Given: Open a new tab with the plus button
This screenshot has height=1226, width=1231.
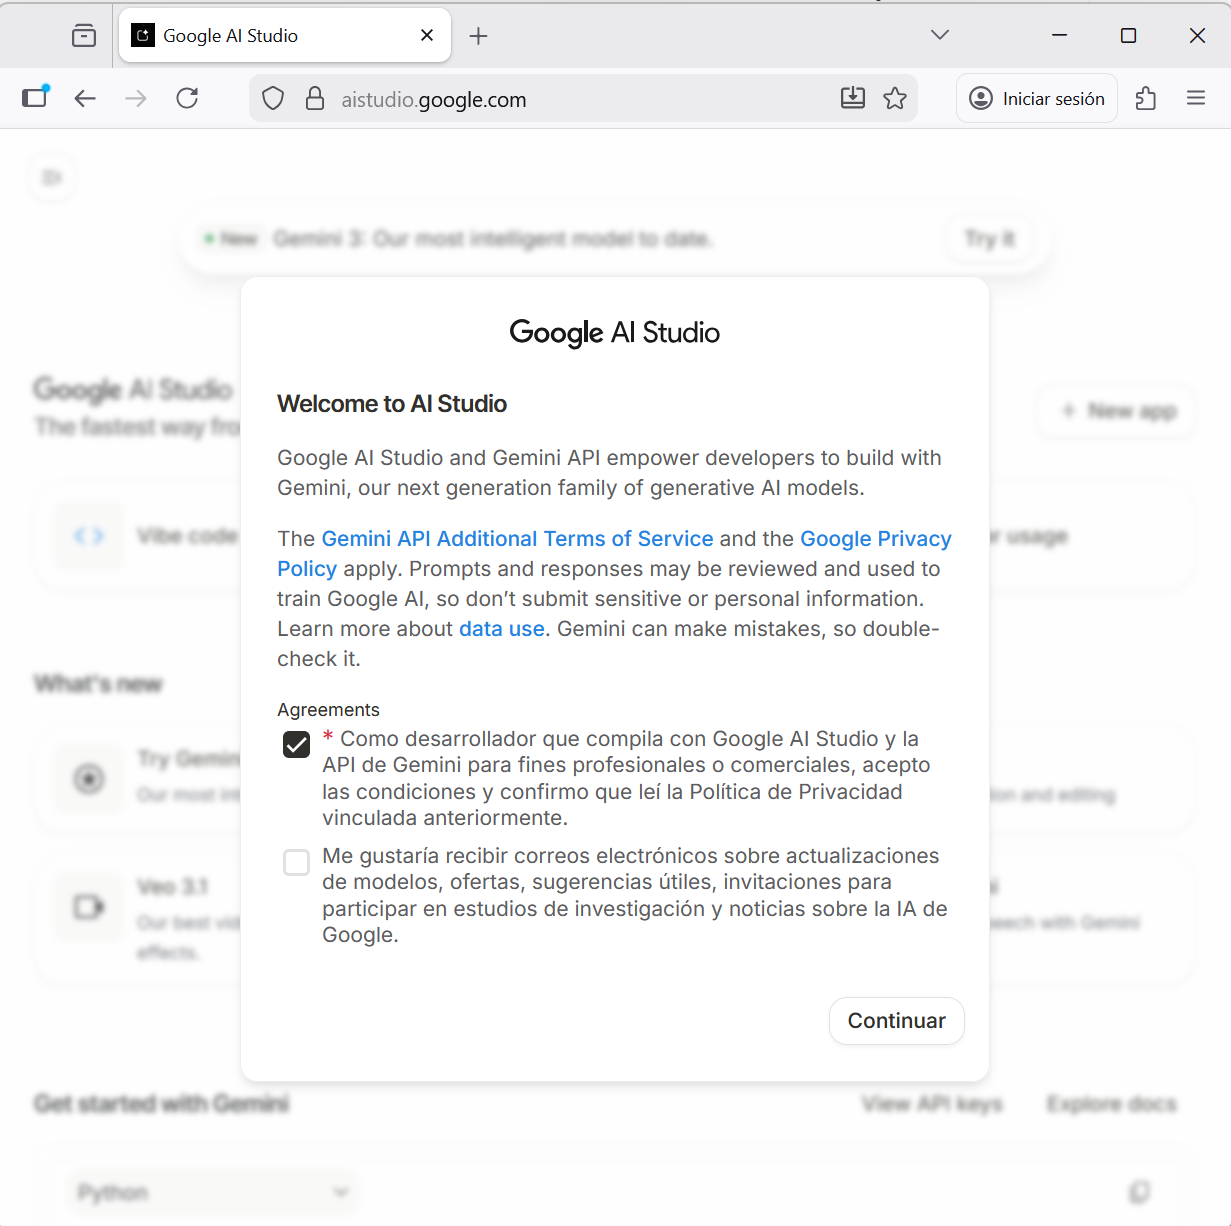Looking at the screenshot, I should [479, 36].
